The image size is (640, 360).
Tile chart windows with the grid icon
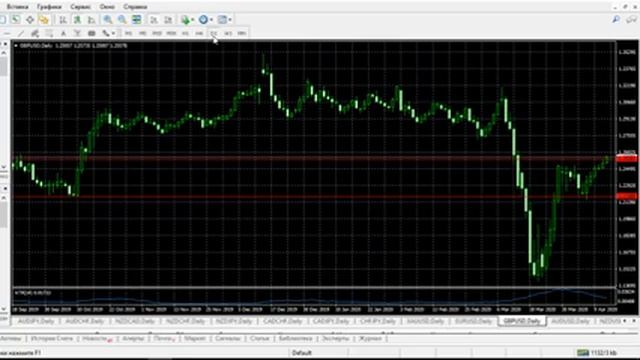[x=137, y=20]
